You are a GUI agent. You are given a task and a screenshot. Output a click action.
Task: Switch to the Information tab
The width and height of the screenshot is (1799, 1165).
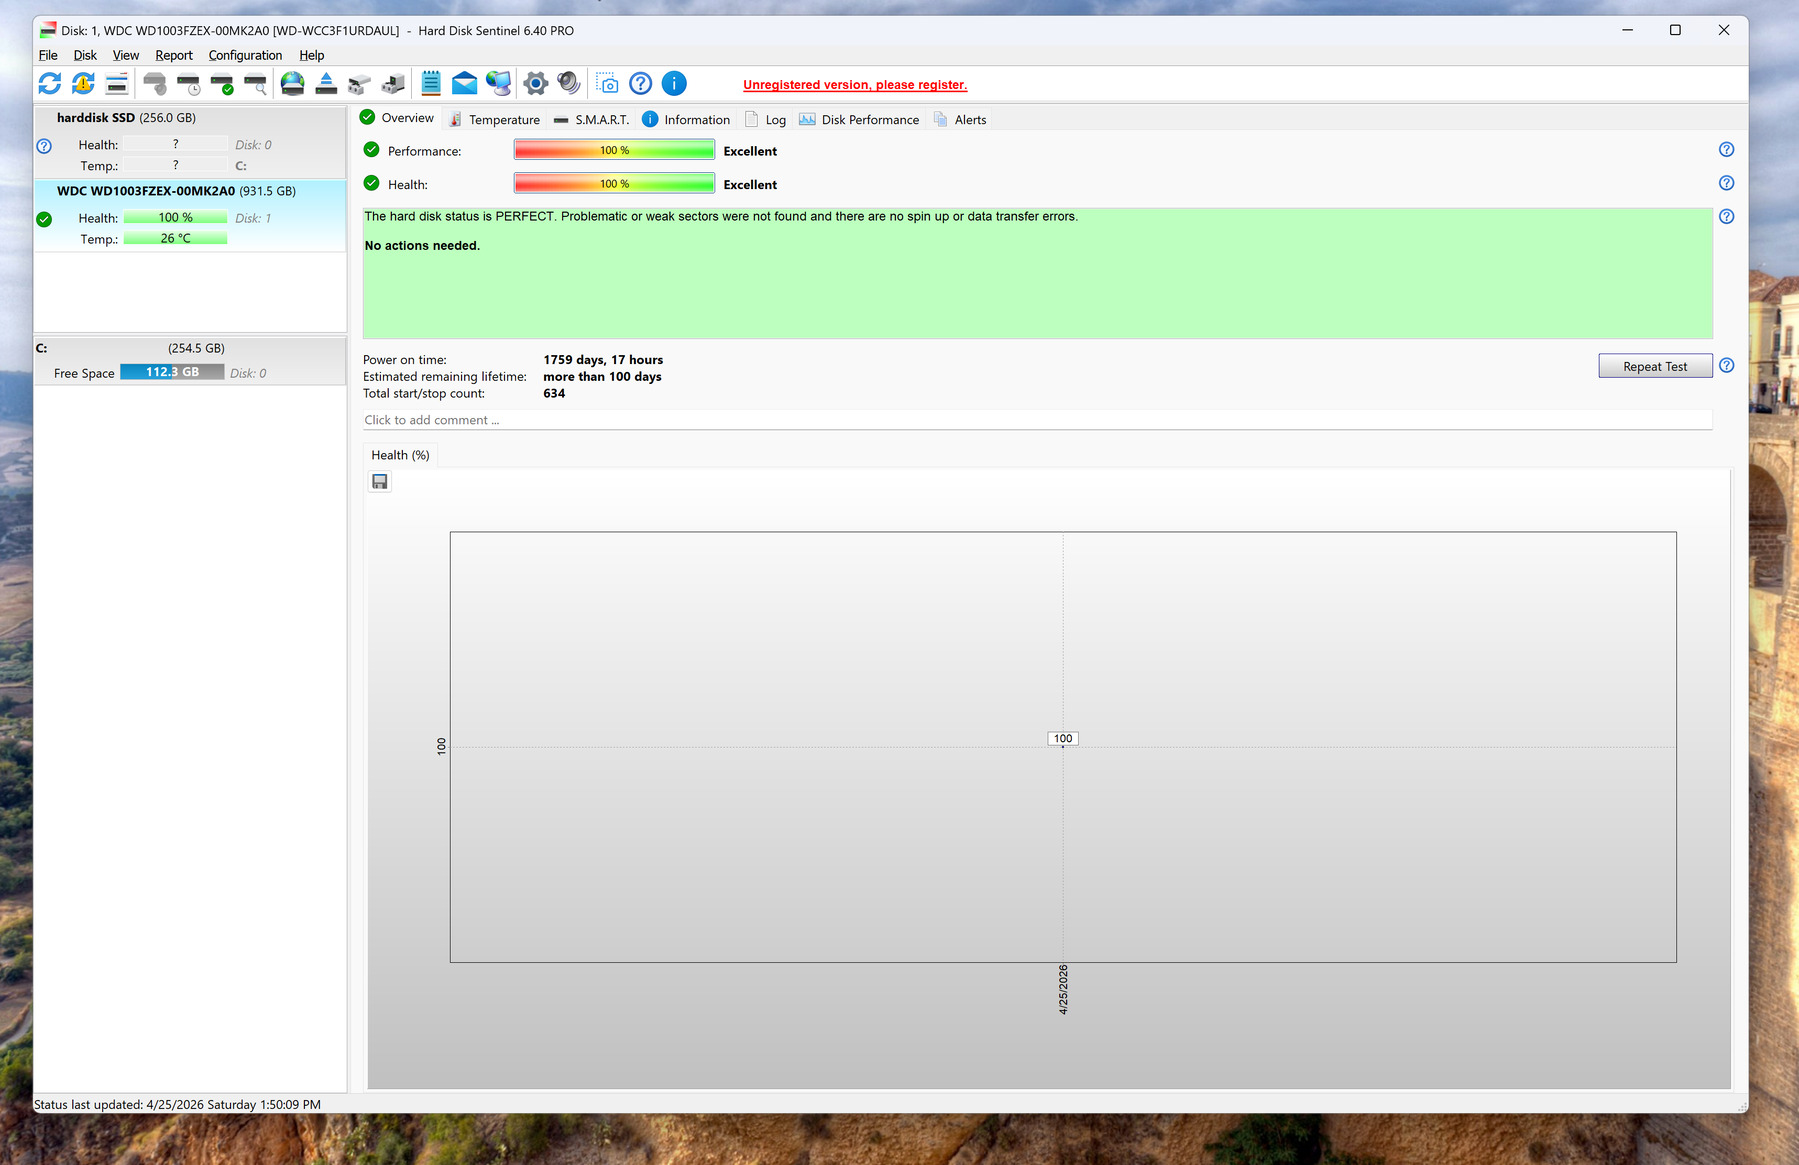[686, 120]
